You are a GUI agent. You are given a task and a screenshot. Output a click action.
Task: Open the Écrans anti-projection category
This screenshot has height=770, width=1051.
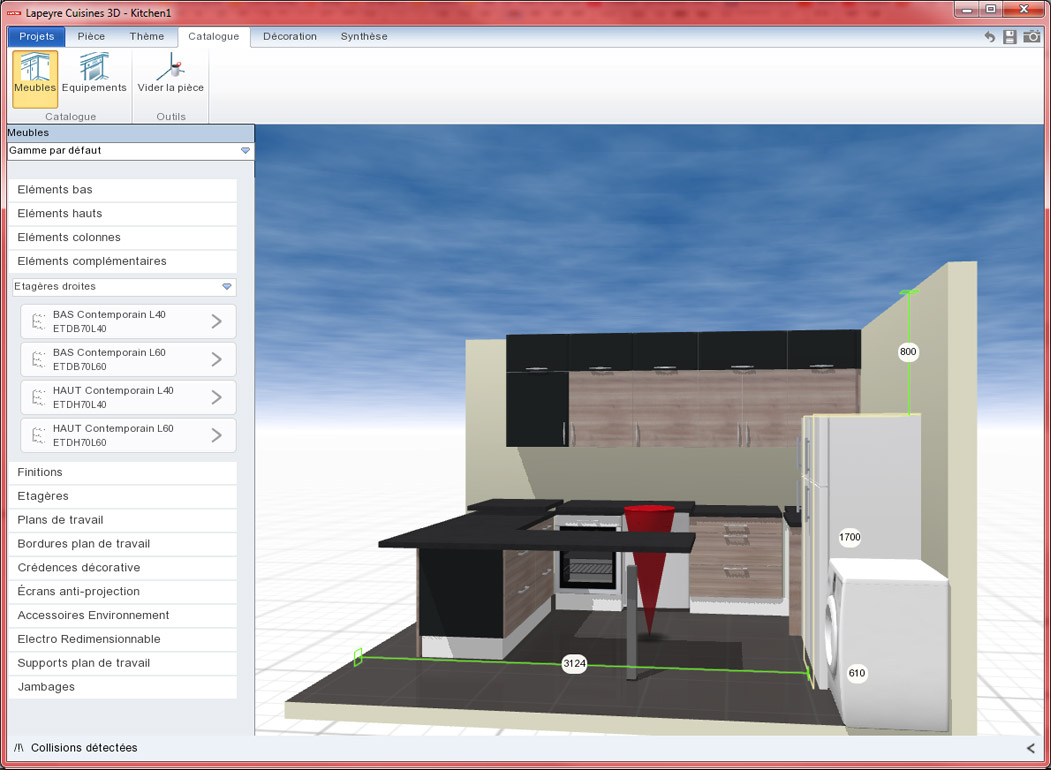124,592
